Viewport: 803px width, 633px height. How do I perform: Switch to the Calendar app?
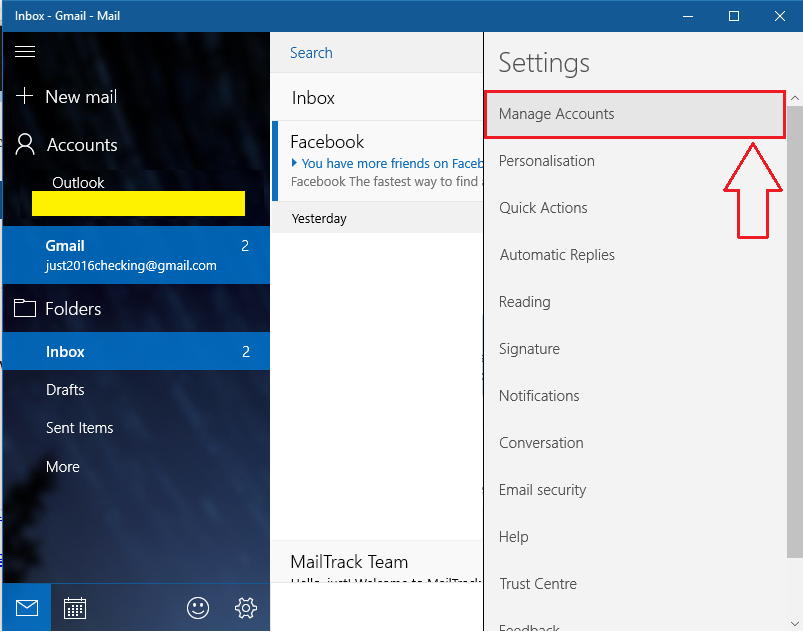tap(75, 607)
